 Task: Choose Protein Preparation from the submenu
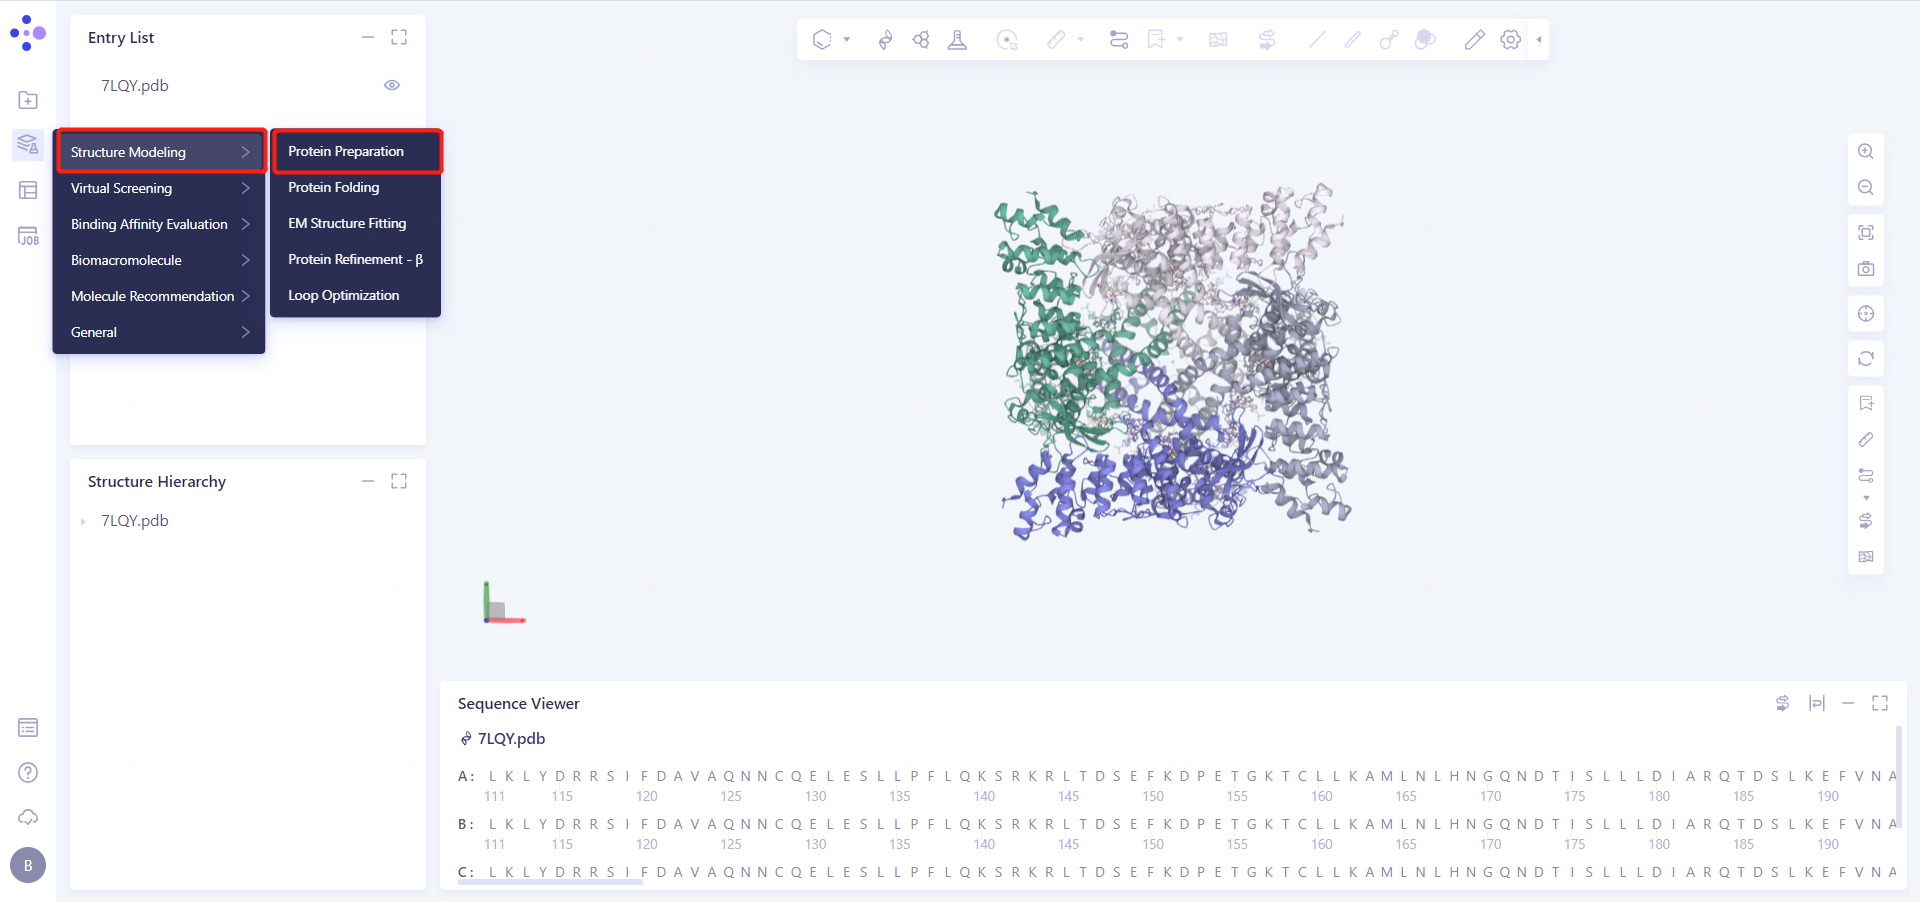(x=357, y=151)
